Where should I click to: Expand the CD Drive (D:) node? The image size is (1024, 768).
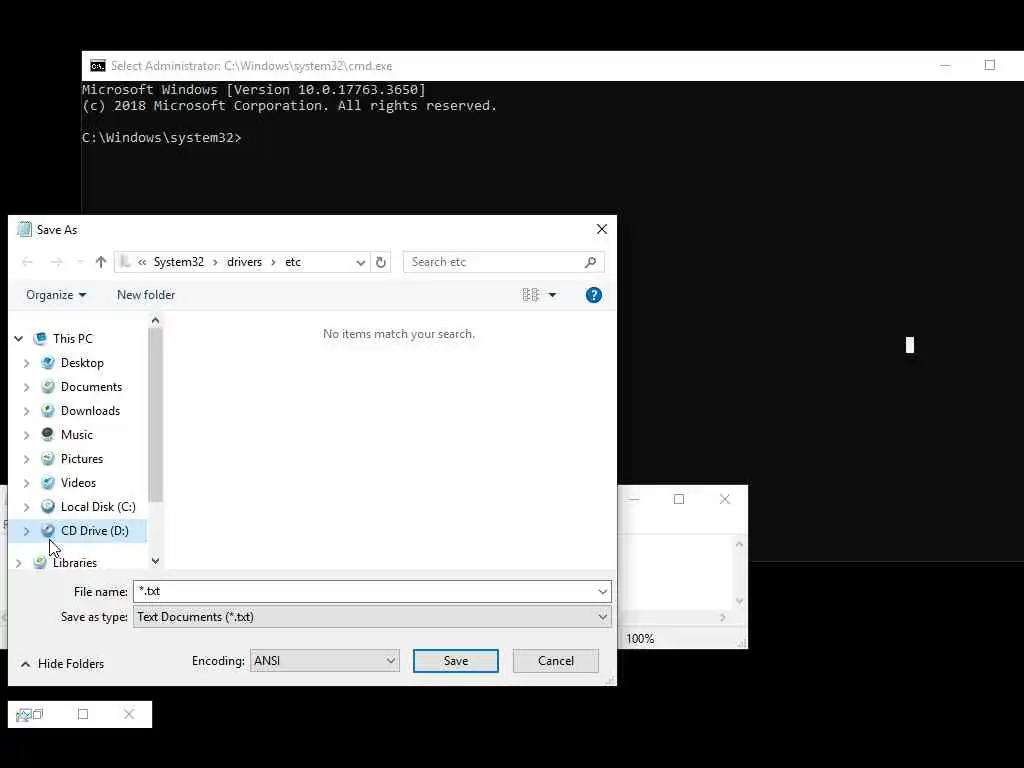(x=27, y=531)
